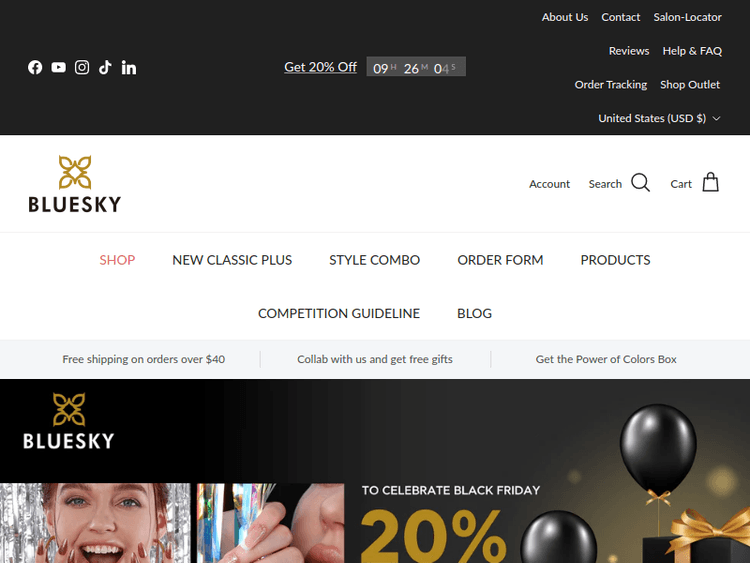Open the NEW CLASSIC PLUS menu
This screenshot has width=750, height=563.
pyautogui.click(x=232, y=260)
